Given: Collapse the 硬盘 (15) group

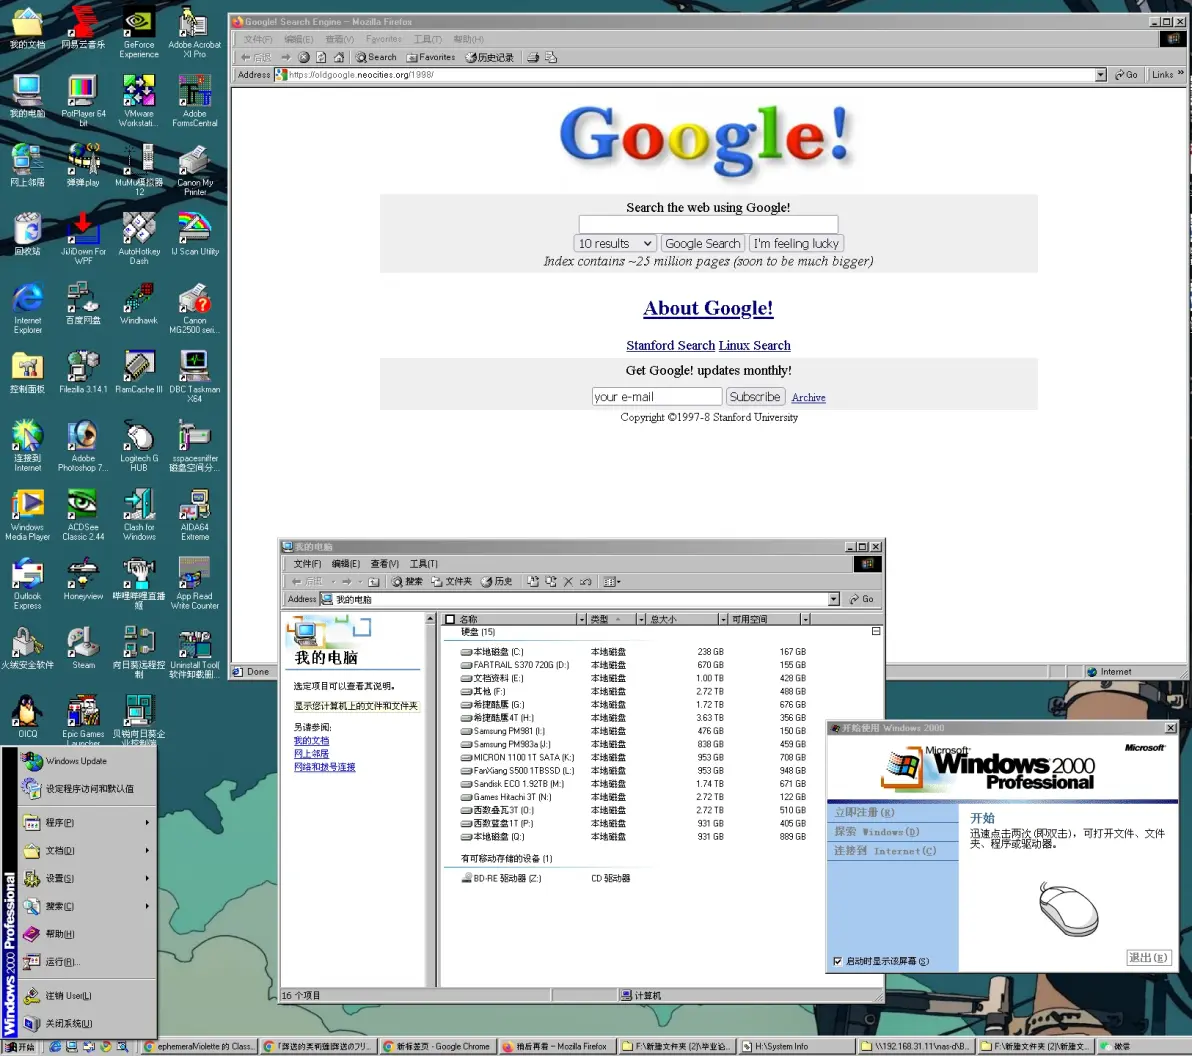Looking at the screenshot, I should (x=876, y=632).
